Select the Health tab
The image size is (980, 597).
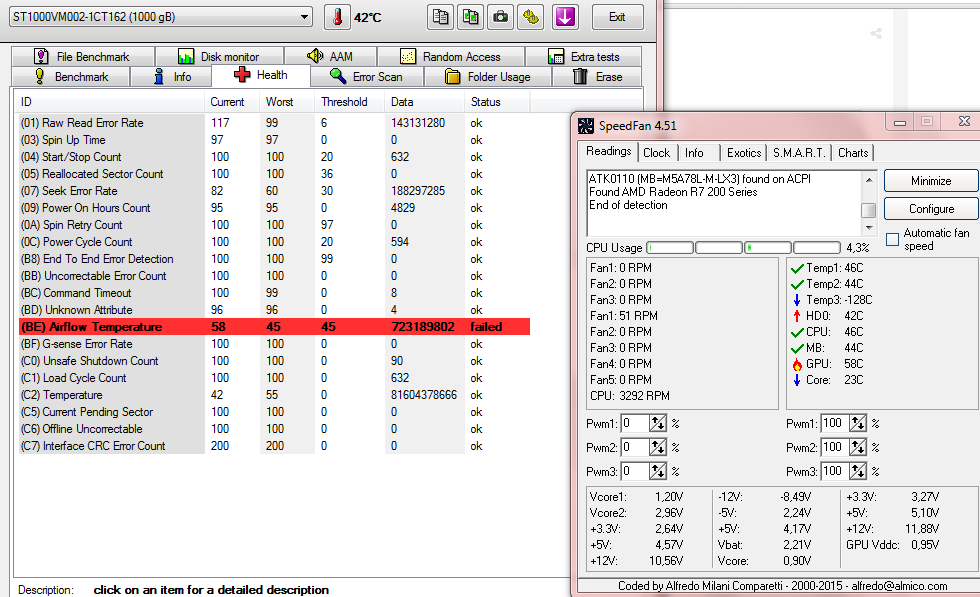coord(261,75)
